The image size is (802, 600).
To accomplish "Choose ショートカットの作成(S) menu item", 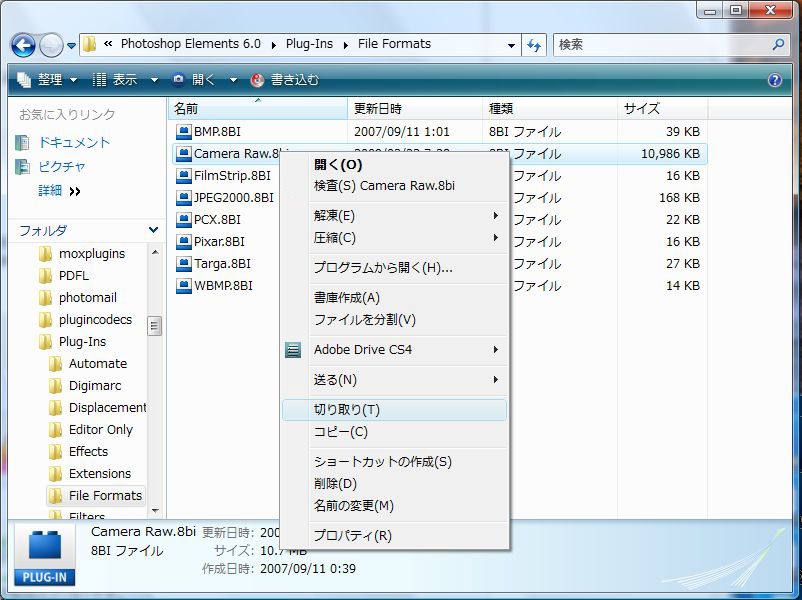I will 394,462.
